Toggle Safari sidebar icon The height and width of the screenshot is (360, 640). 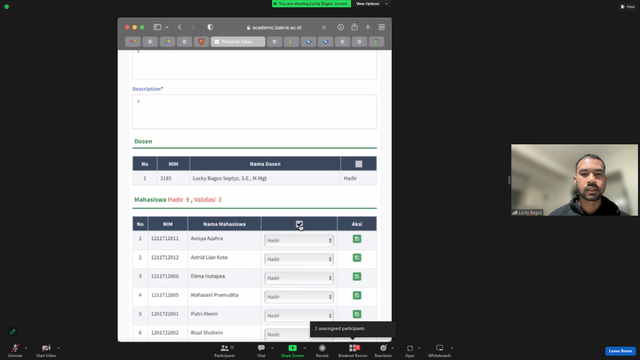(x=157, y=27)
